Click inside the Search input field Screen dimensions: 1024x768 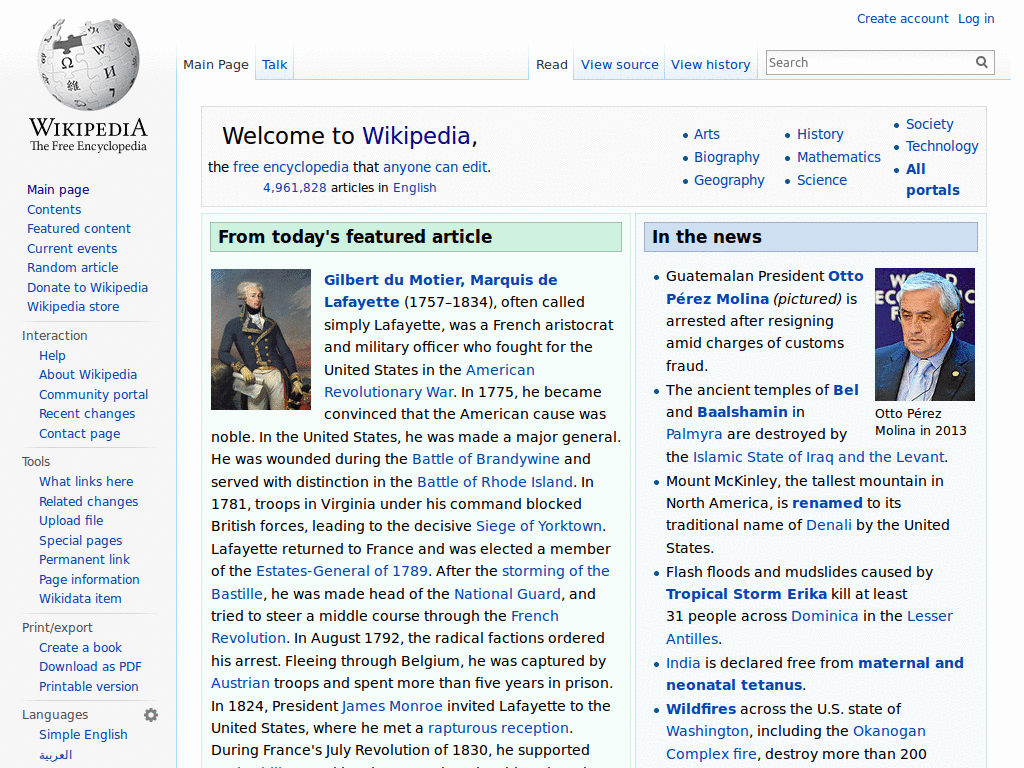860,62
